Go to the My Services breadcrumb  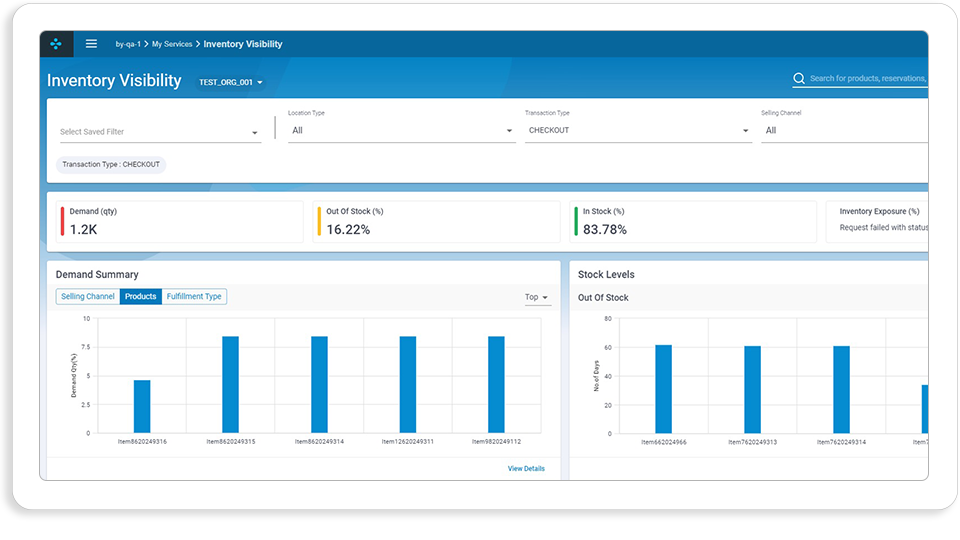click(x=172, y=44)
